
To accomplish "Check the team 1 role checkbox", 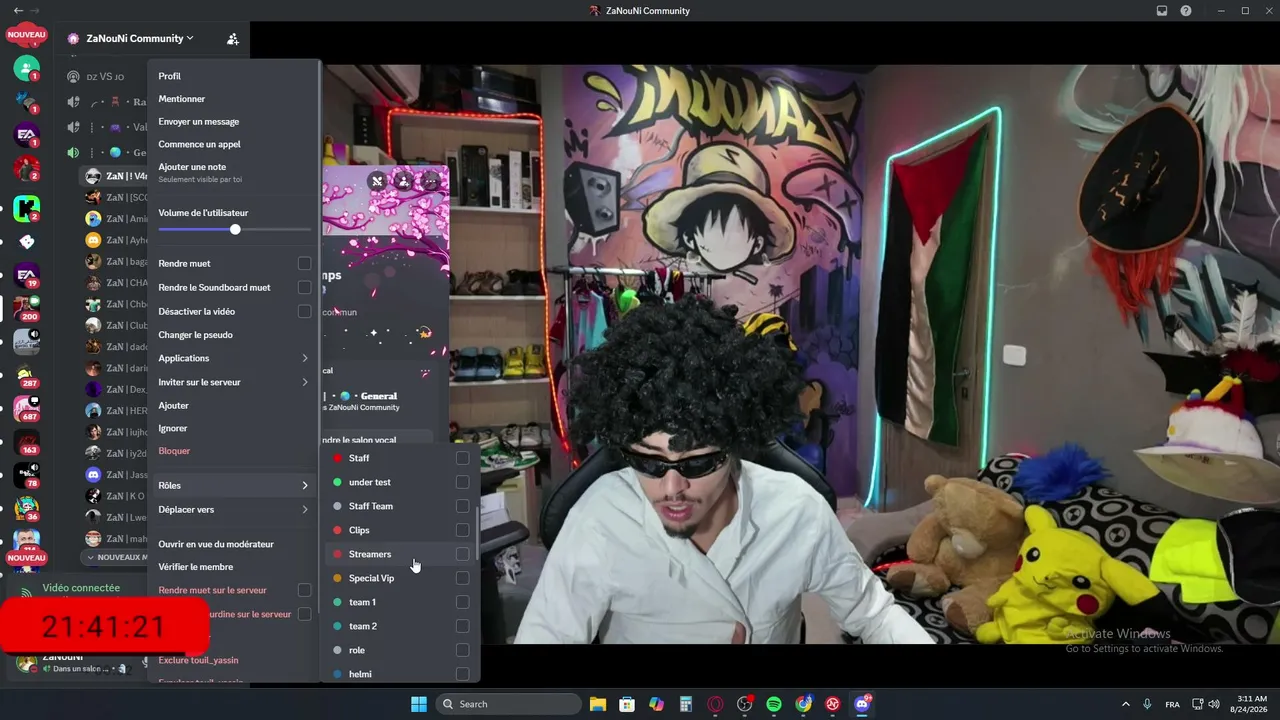I will coord(462,602).
